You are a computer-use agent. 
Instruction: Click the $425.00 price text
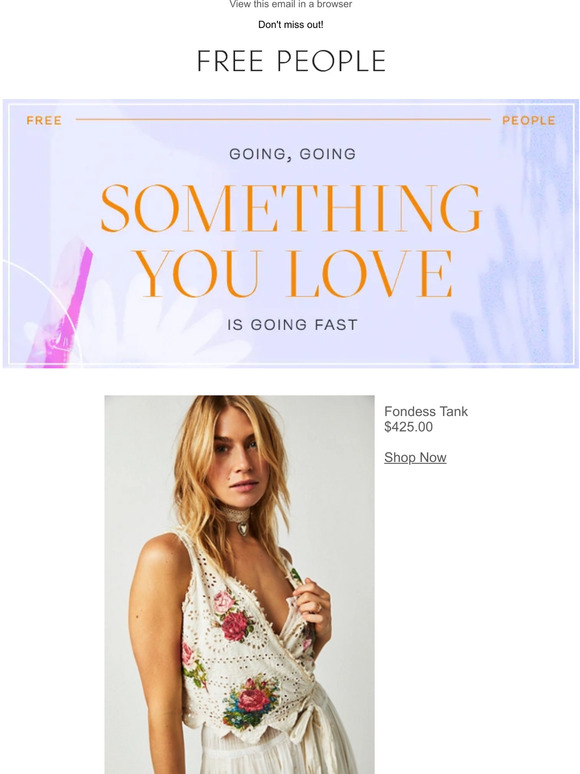[408, 427]
